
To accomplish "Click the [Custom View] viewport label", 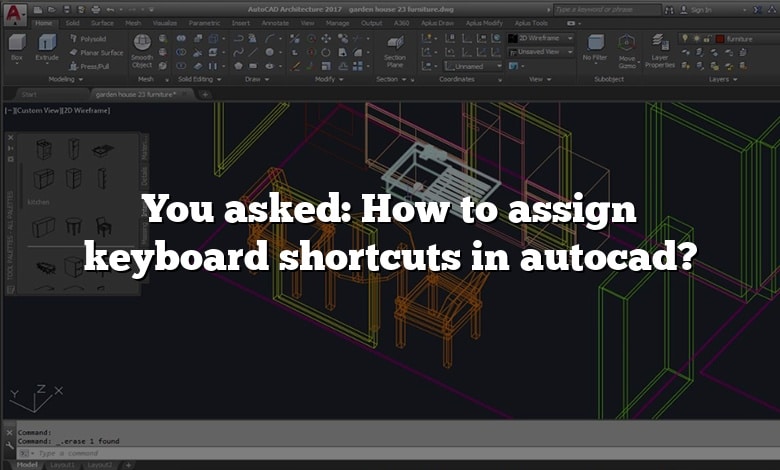I will pos(37,110).
